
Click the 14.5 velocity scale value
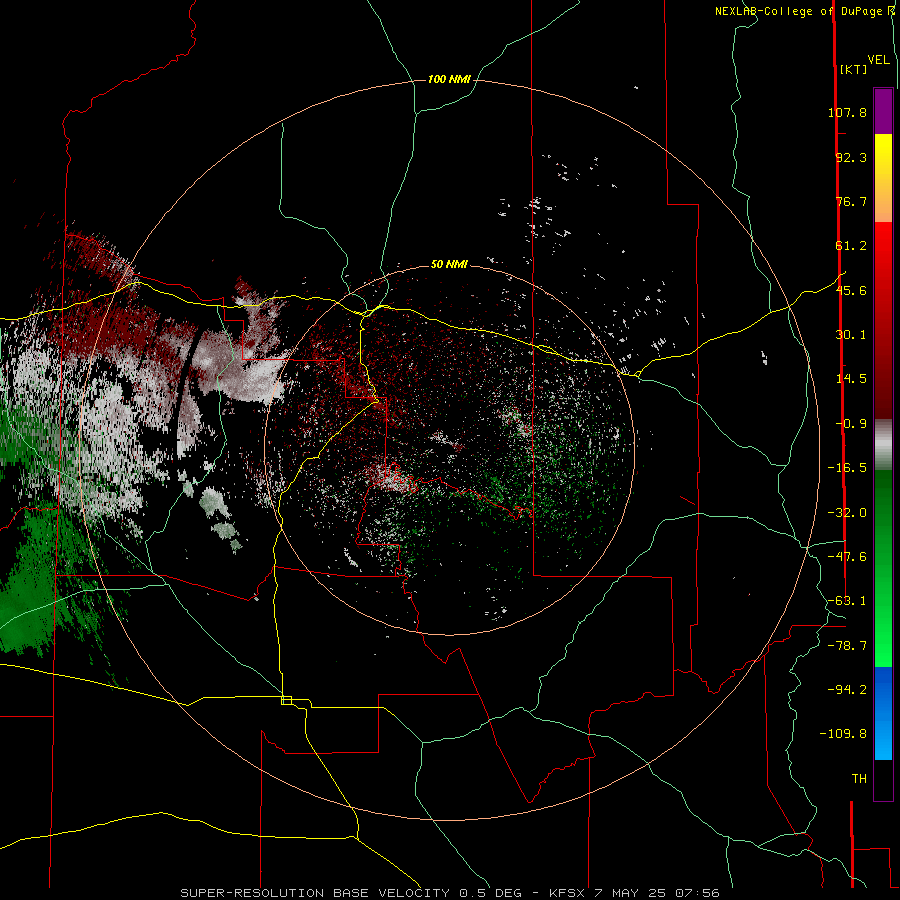click(851, 379)
